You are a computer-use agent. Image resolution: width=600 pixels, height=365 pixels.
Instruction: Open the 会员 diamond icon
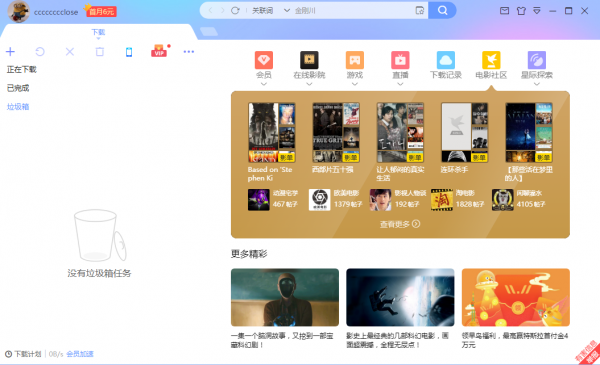click(264, 60)
